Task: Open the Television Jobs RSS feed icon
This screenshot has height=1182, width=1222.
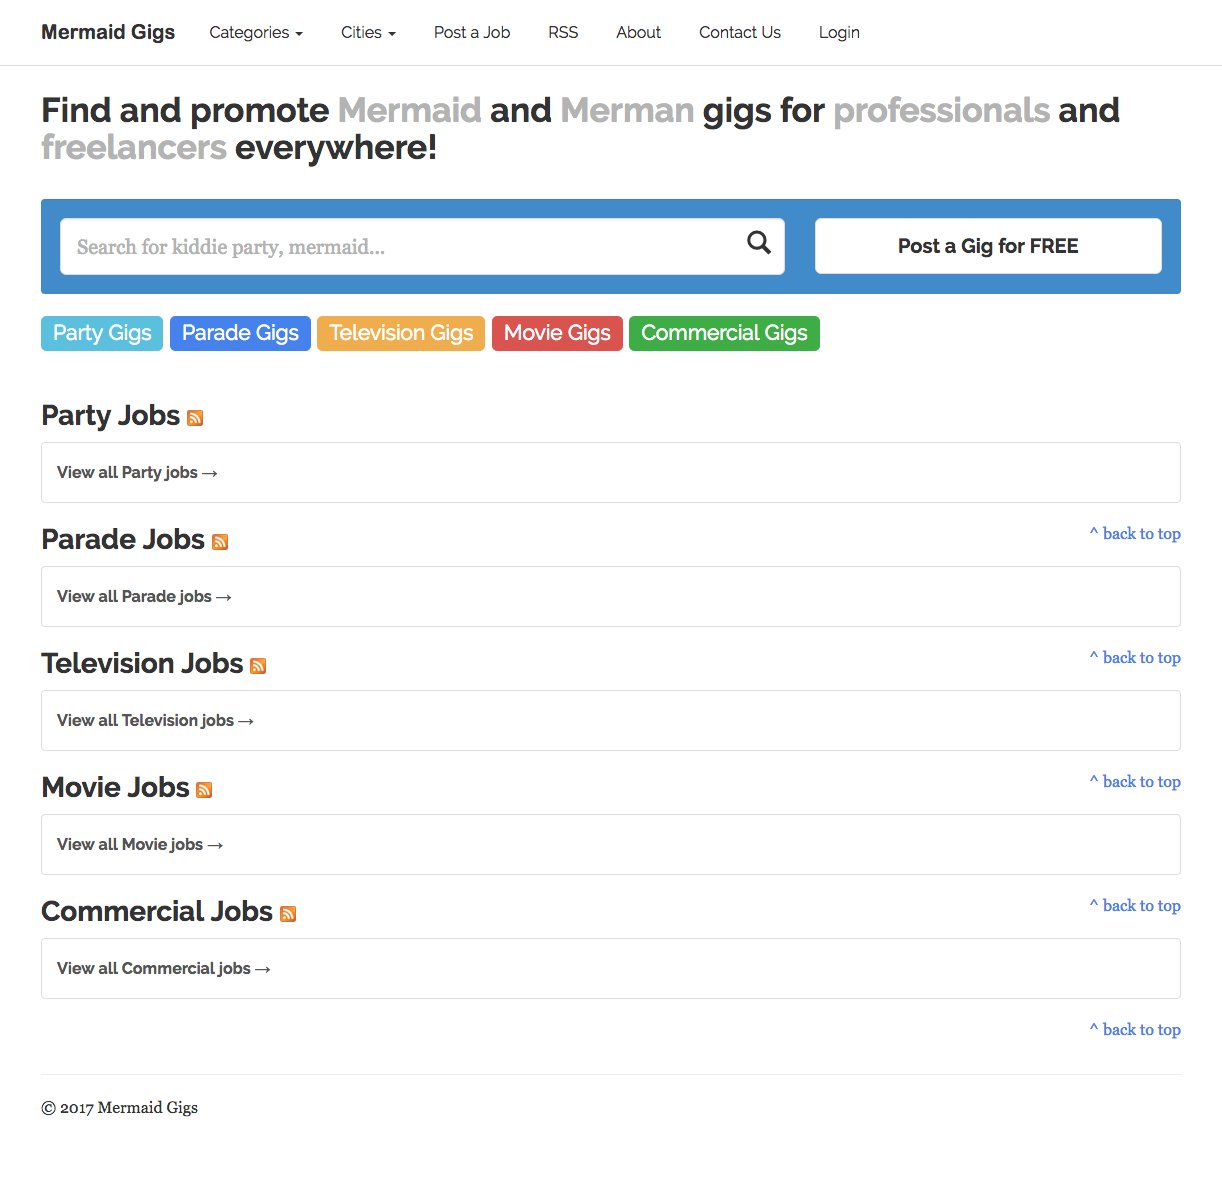Action: click(258, 666)
